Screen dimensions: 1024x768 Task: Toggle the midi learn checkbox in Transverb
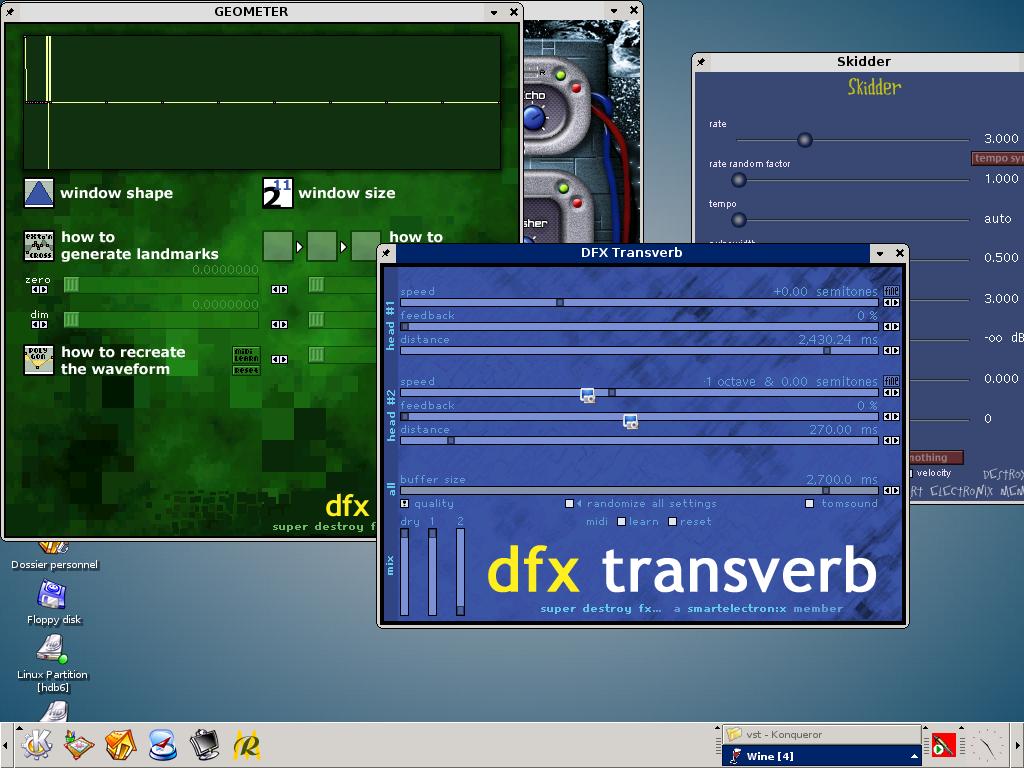click(x=622, y=522)
